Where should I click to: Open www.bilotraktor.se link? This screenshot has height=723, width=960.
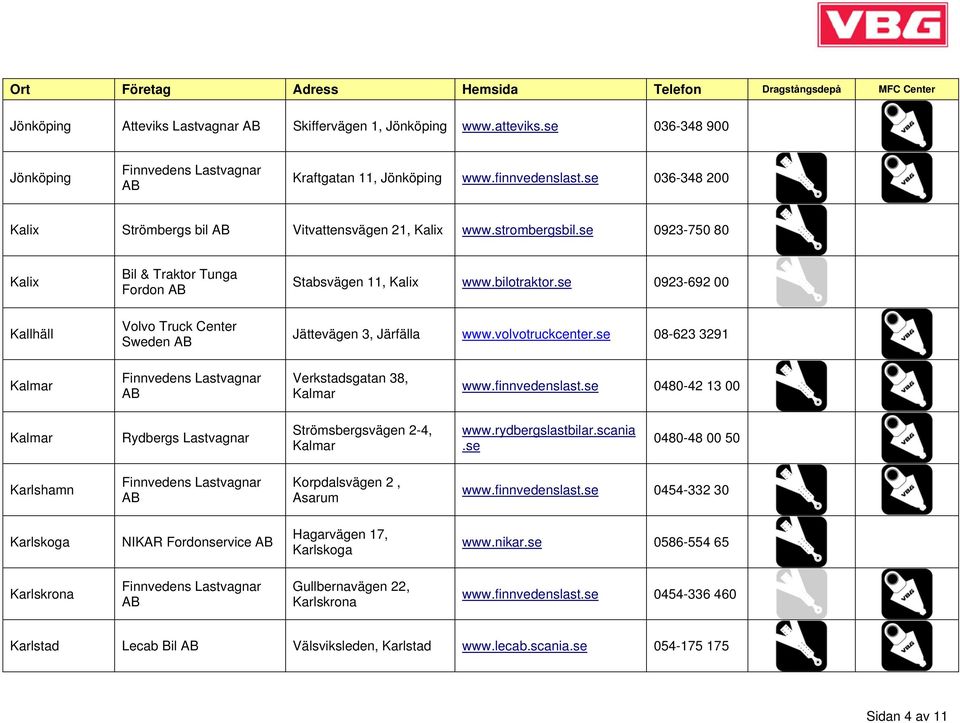click(517, 282)
